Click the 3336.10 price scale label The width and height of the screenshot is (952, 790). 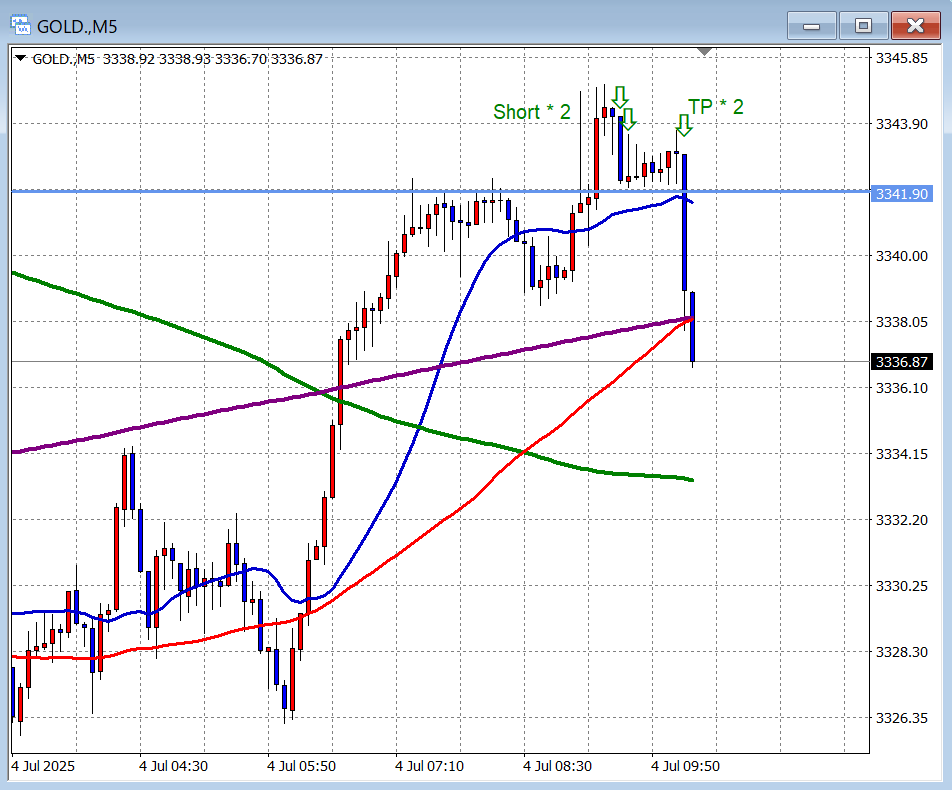click(x=902, y=387)
